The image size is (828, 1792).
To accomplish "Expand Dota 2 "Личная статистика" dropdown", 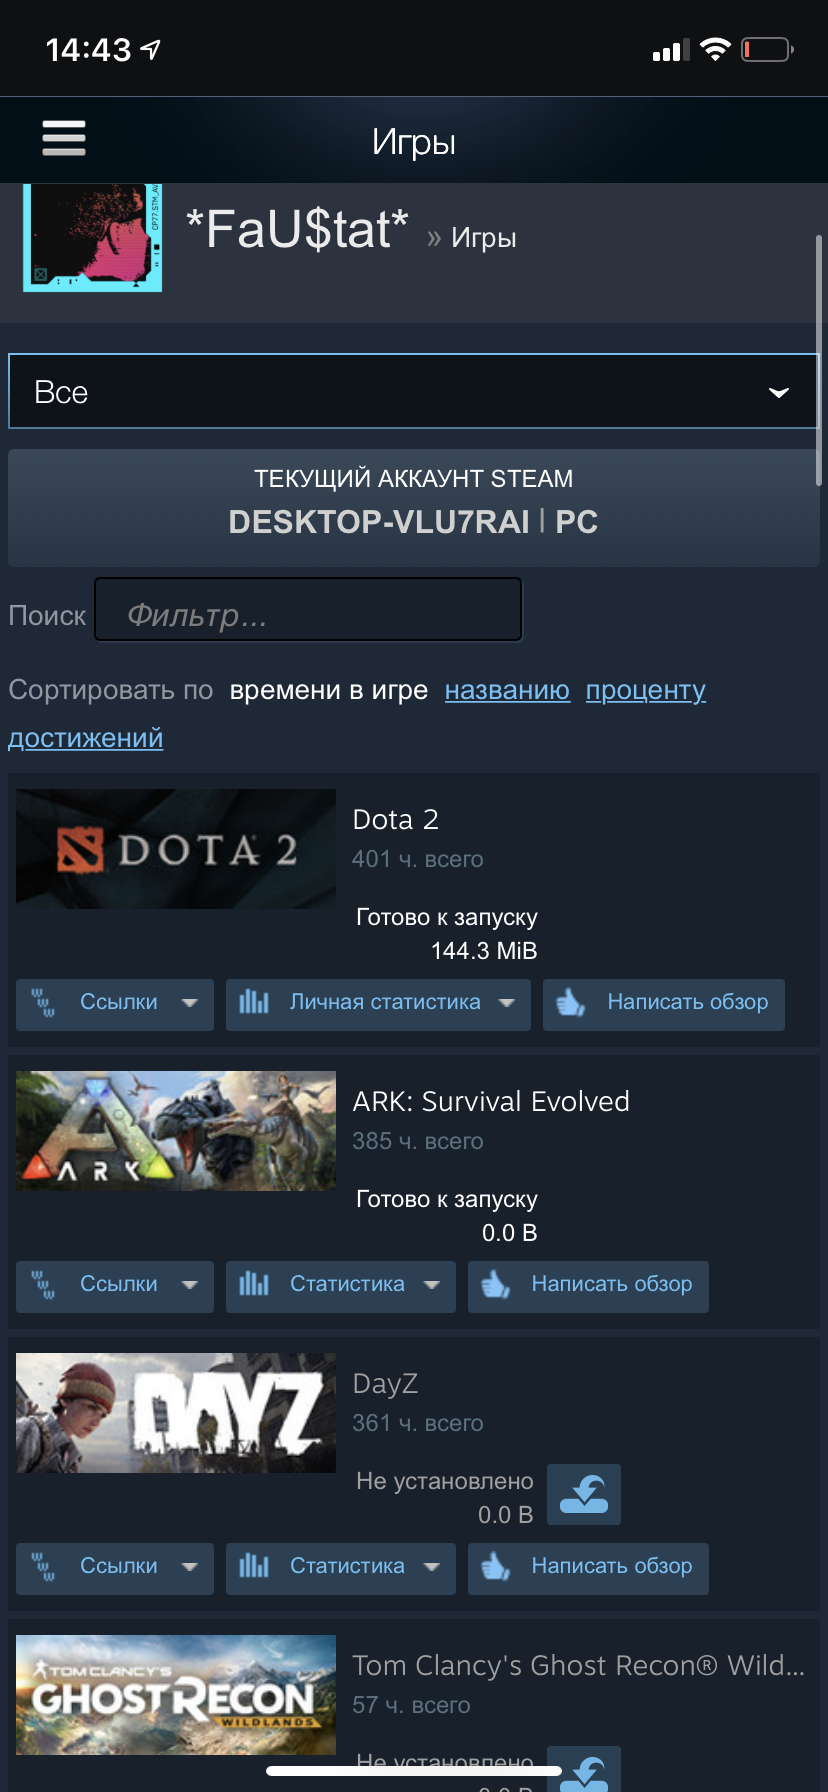I will [x=378, y=1004].
